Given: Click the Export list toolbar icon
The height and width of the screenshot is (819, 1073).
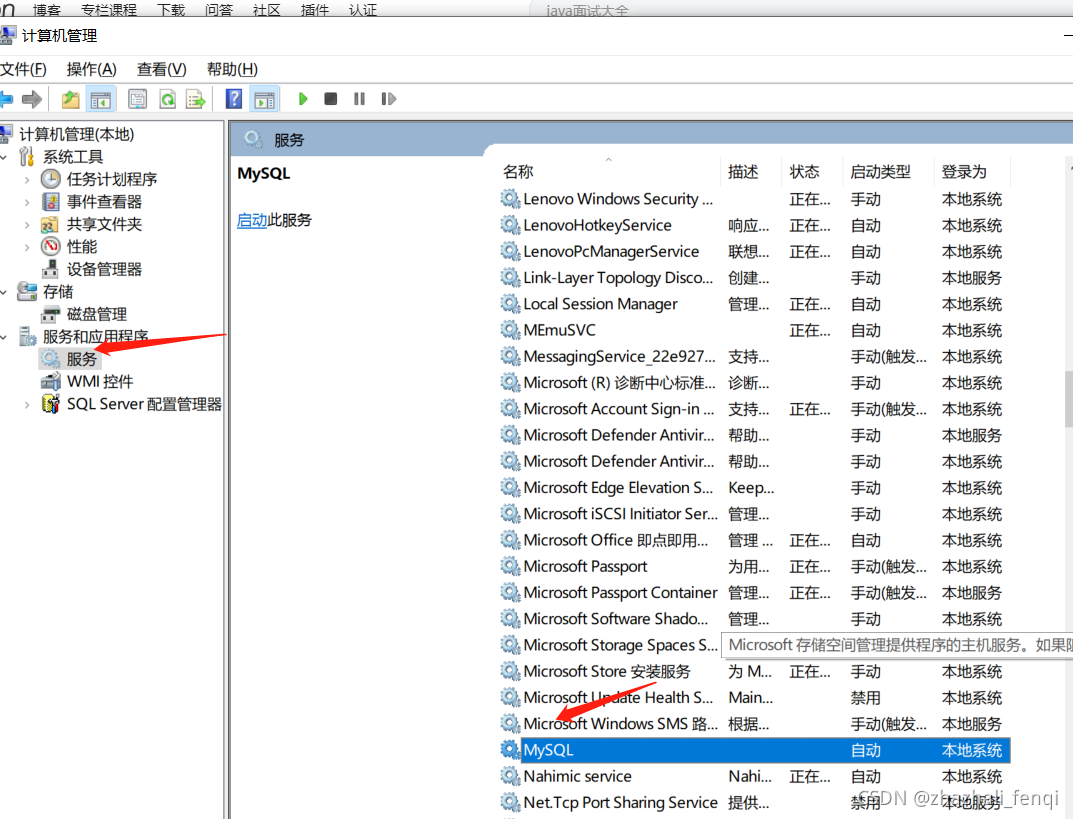Looking at the screenshot, I should [196, 99].
